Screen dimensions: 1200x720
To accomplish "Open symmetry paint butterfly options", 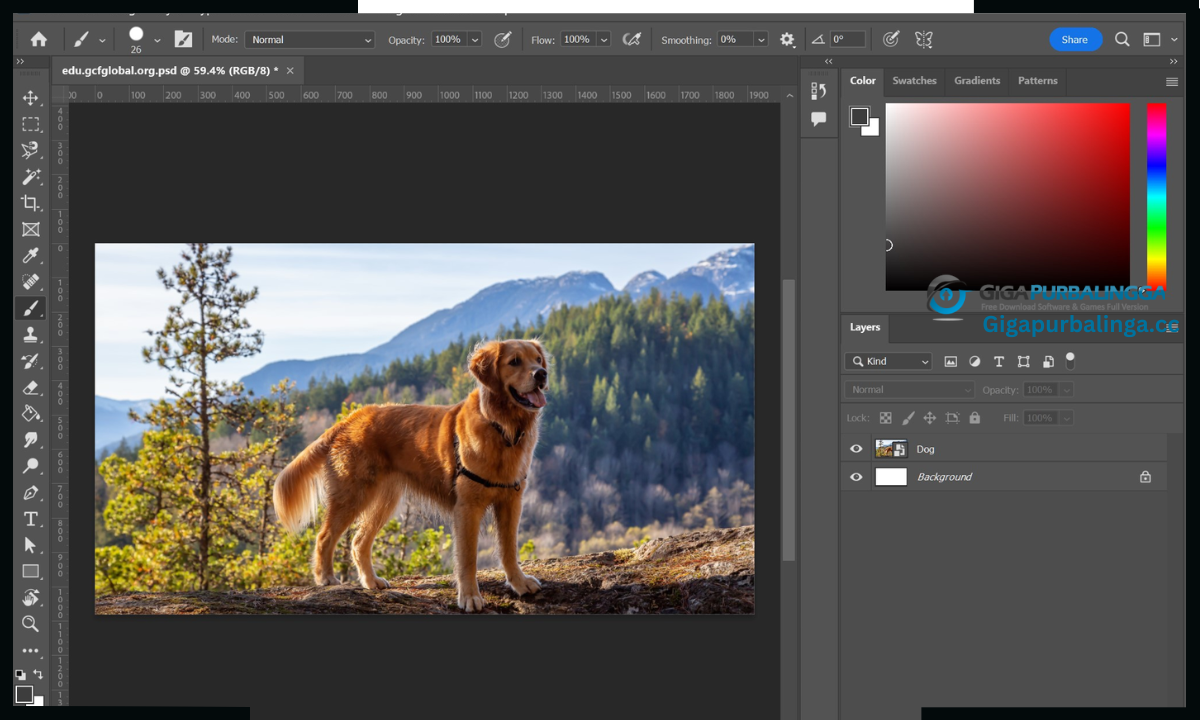I will tap(924, 40).
